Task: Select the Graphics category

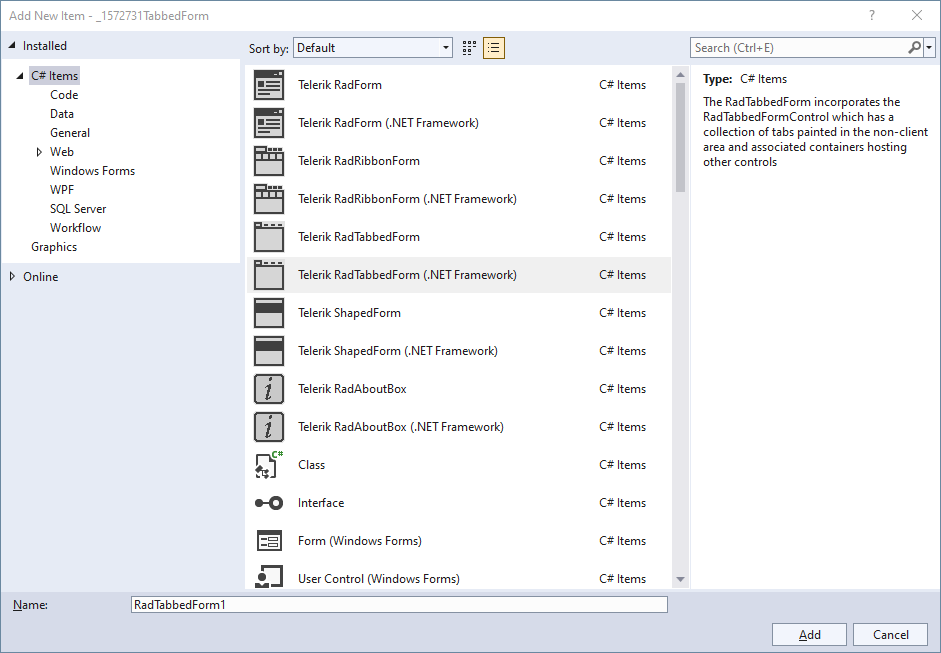Action: coord(54,247)
